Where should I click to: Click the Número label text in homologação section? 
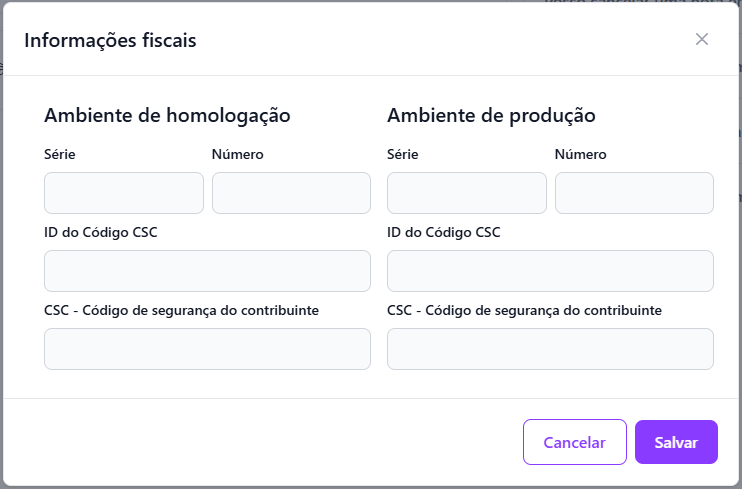click(x=238, y=154)
